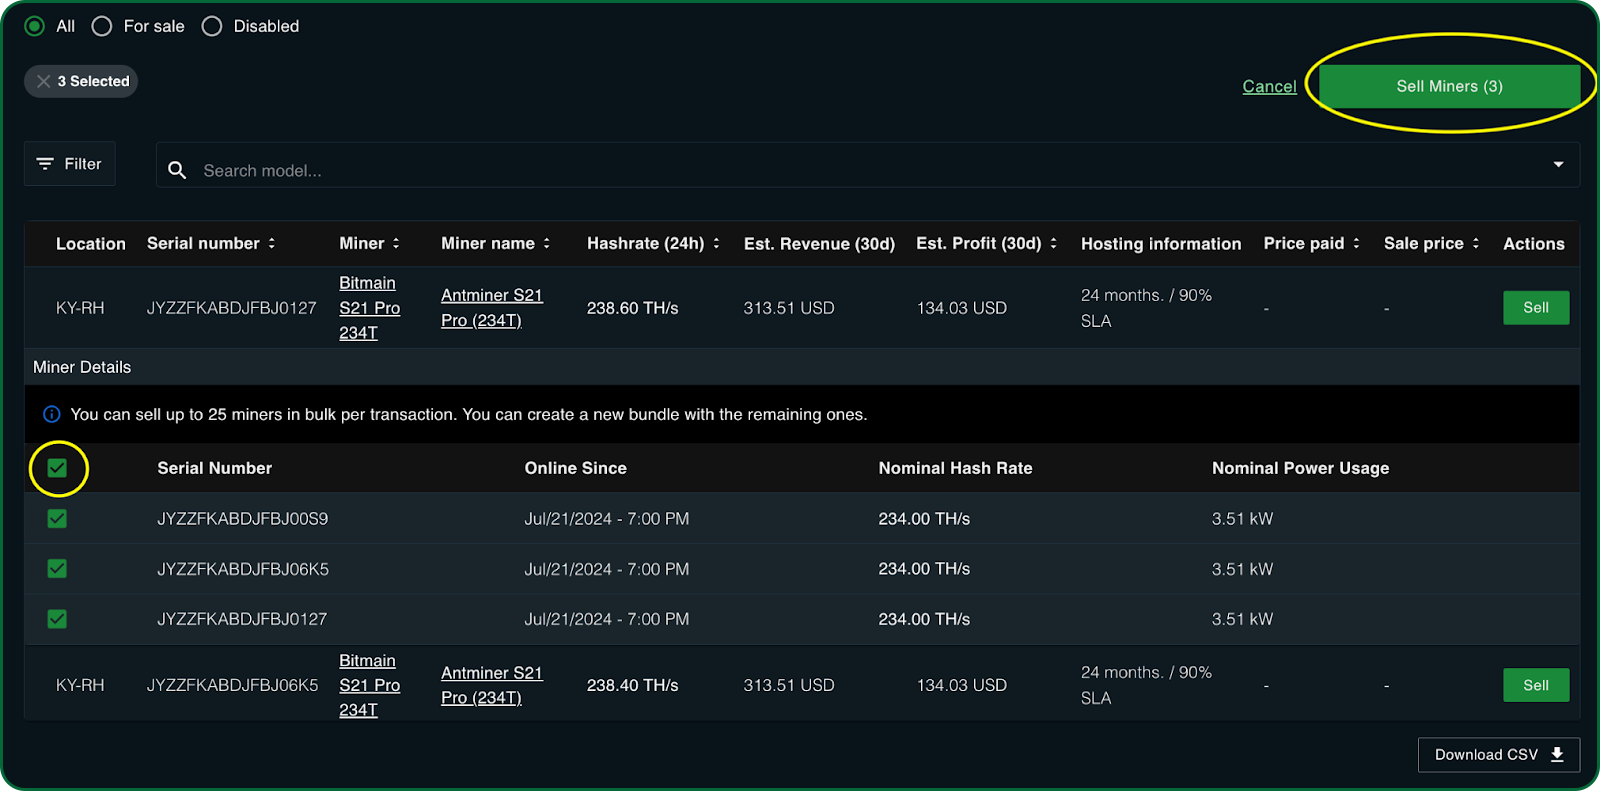This screenshot has height=791, width=1600.
Task: Click the search magnifier icon
Action: (x=177, y=170)
